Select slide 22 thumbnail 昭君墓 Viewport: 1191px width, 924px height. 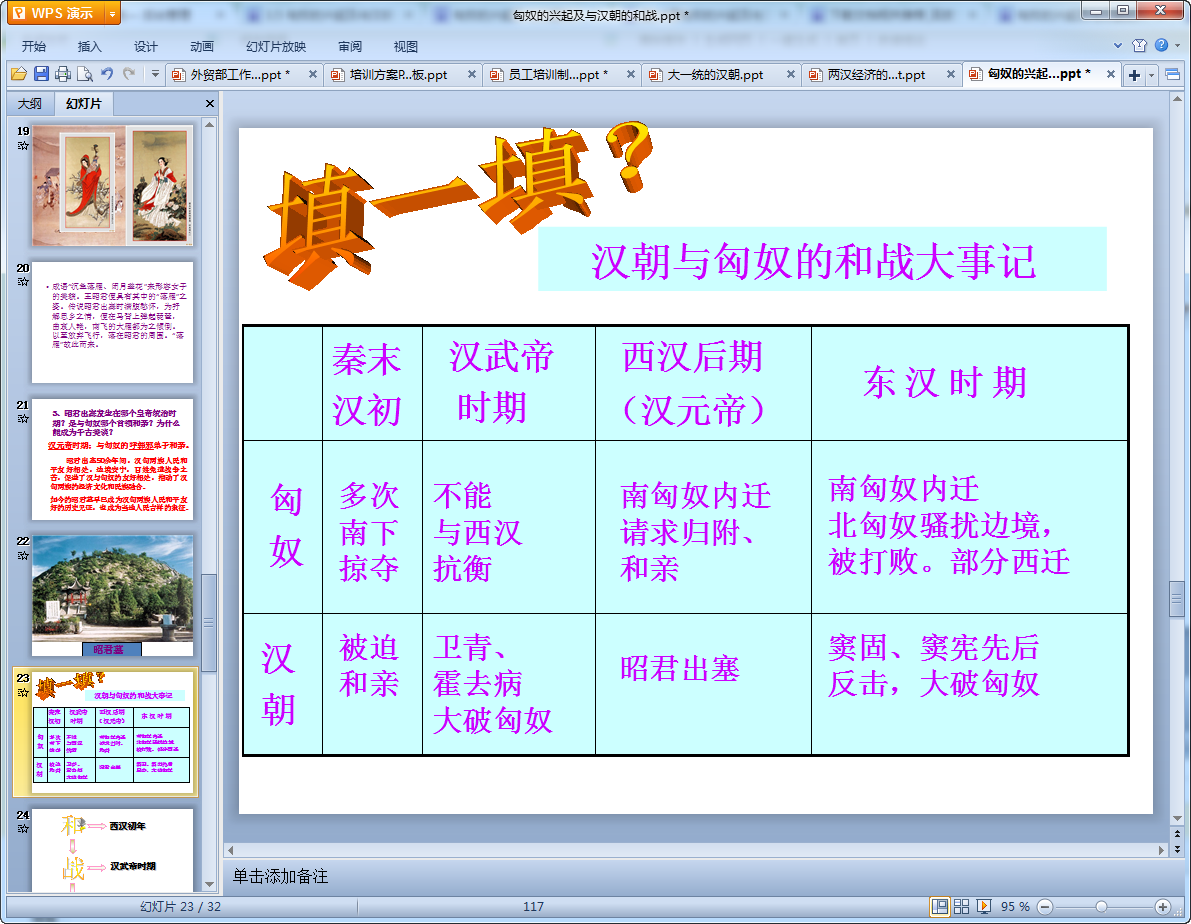[112, 595]
